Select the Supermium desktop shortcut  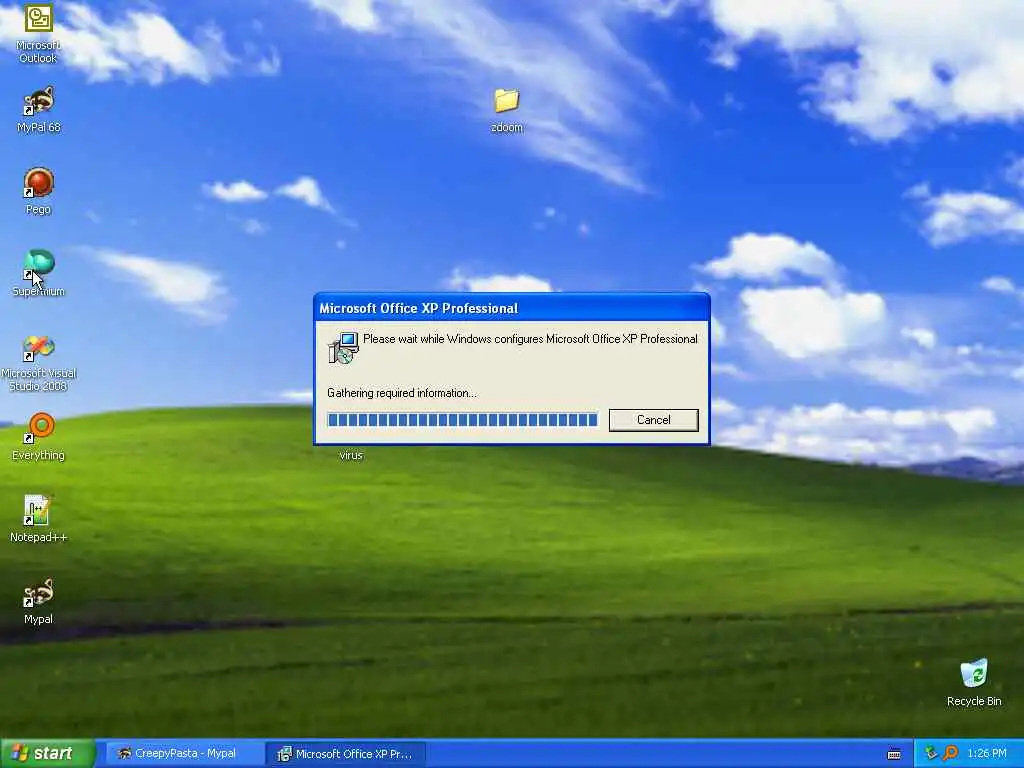tap(38, 273)
